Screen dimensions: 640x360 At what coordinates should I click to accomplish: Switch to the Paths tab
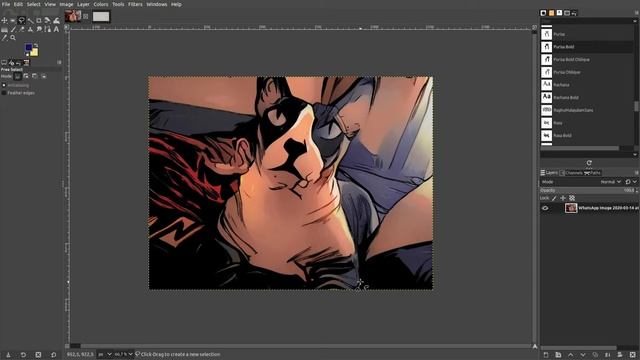(592, 173)
